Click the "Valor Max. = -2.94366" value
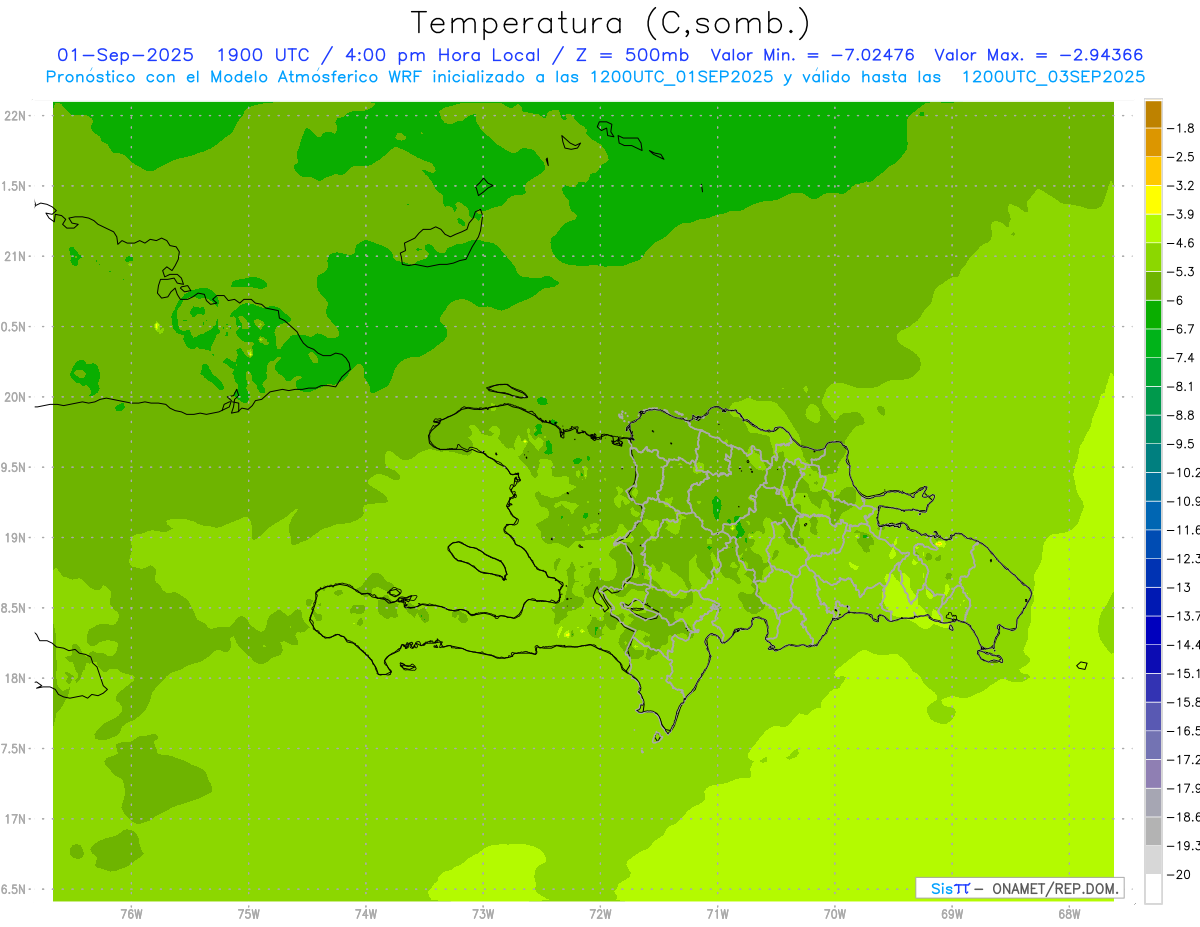1200x927 pixels. pos(1038,55)
